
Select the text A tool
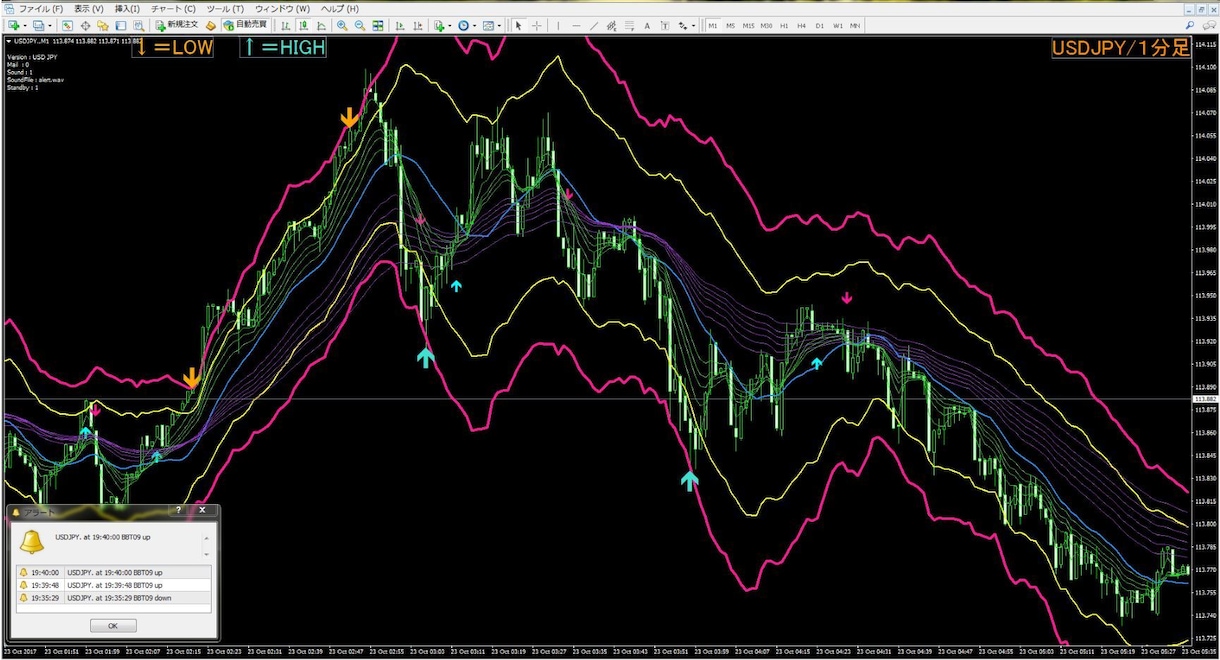coord(647,25)
